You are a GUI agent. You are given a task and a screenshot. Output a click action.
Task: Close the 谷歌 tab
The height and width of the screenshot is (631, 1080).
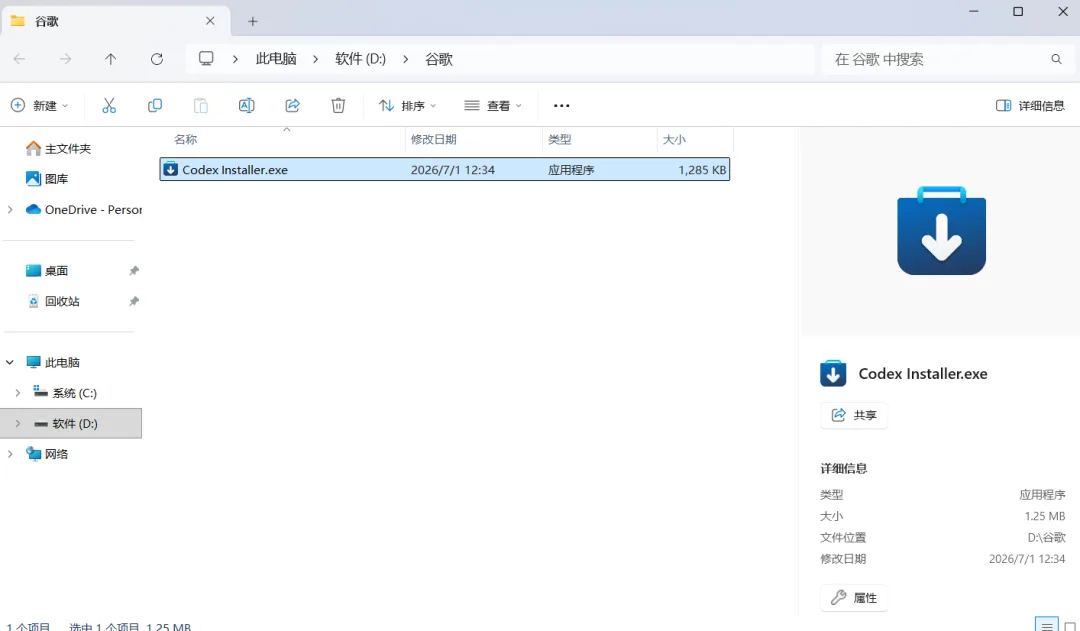click(210, 21)
